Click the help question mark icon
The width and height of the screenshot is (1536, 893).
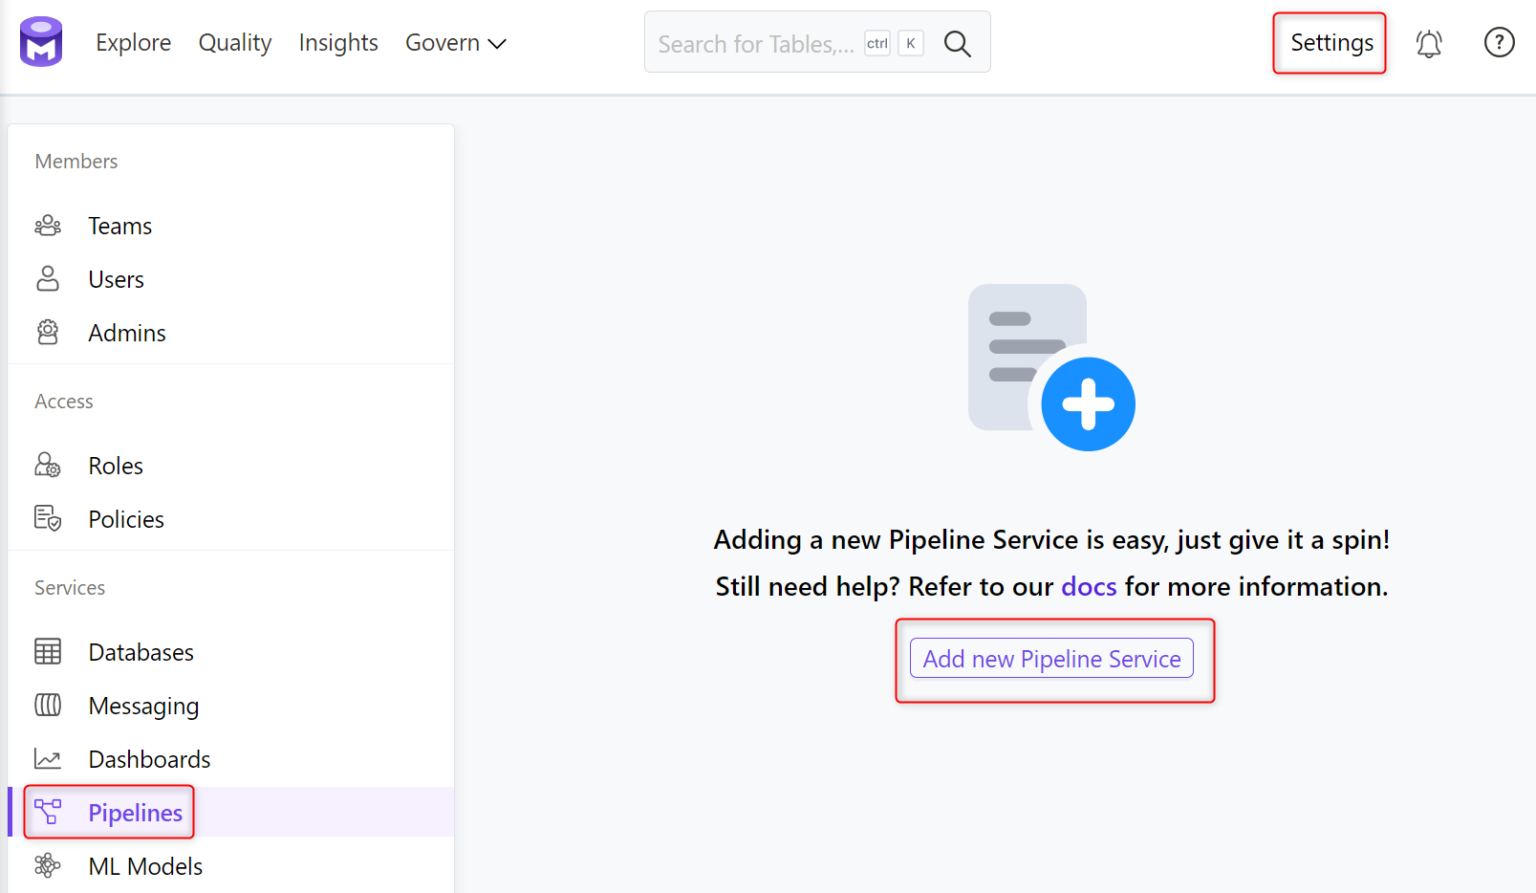[x=1499, y=43]
